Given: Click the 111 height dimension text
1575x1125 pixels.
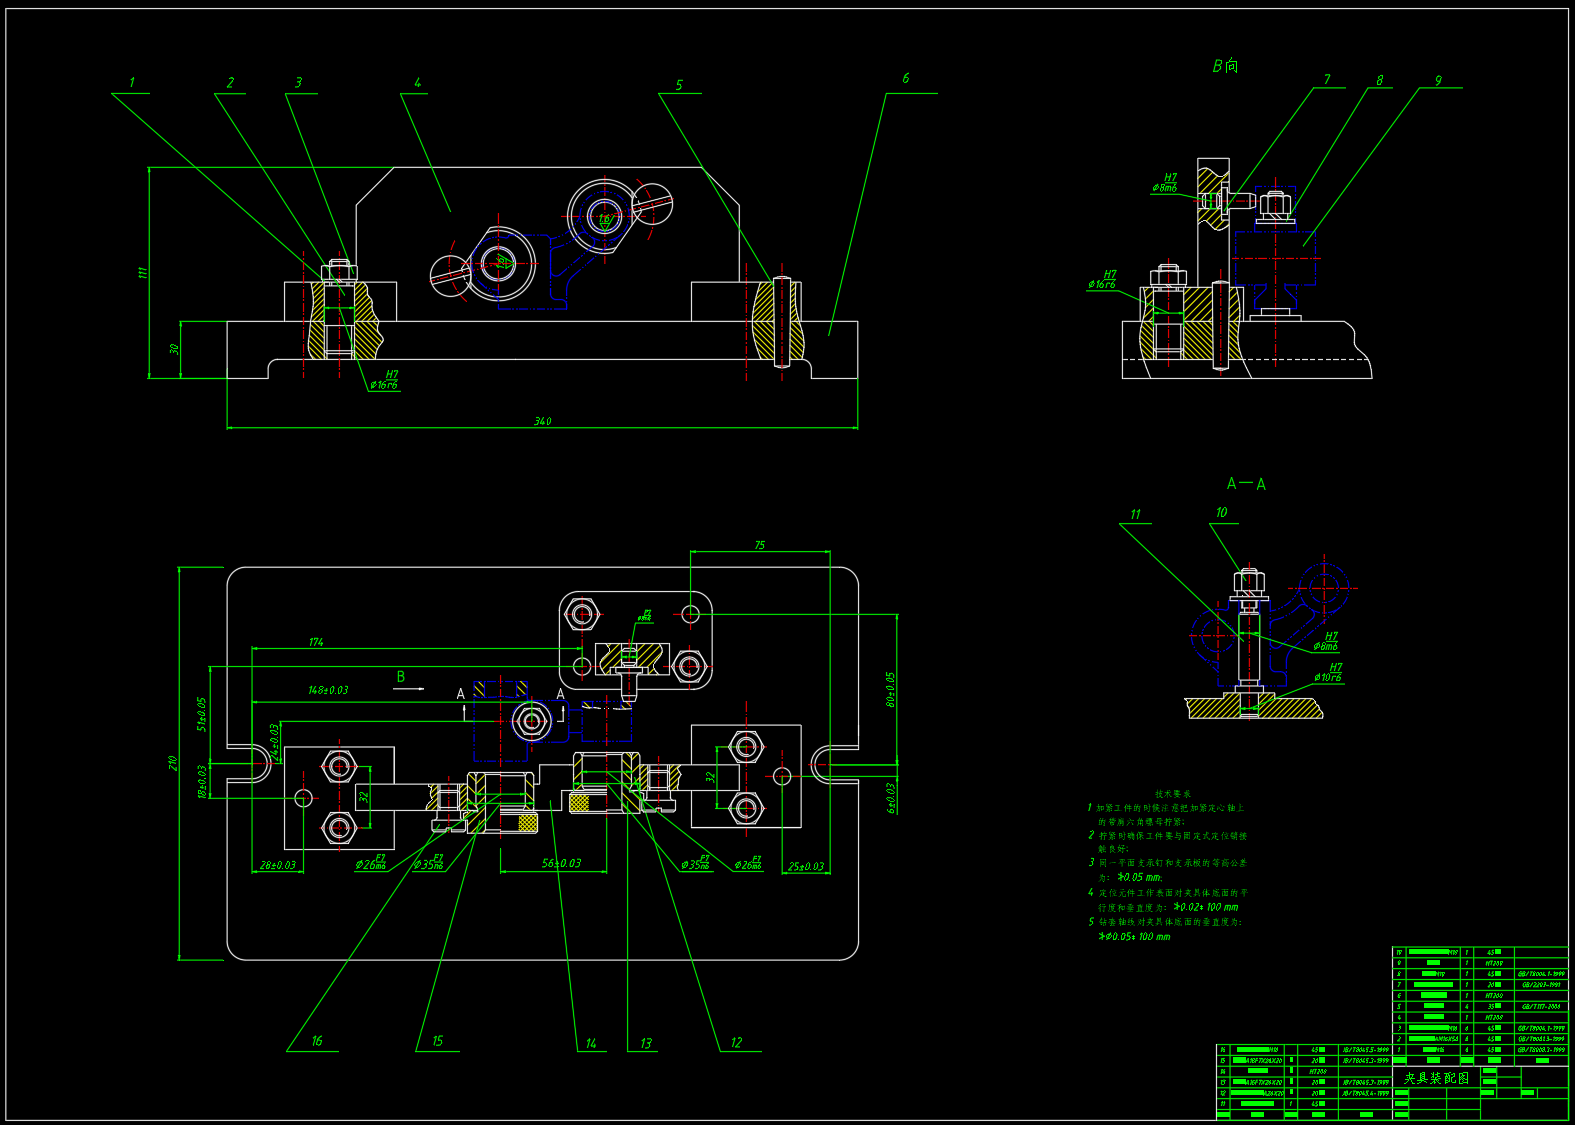Looking at the screenshot, I should pyautogui.click(x=142, y=272).
